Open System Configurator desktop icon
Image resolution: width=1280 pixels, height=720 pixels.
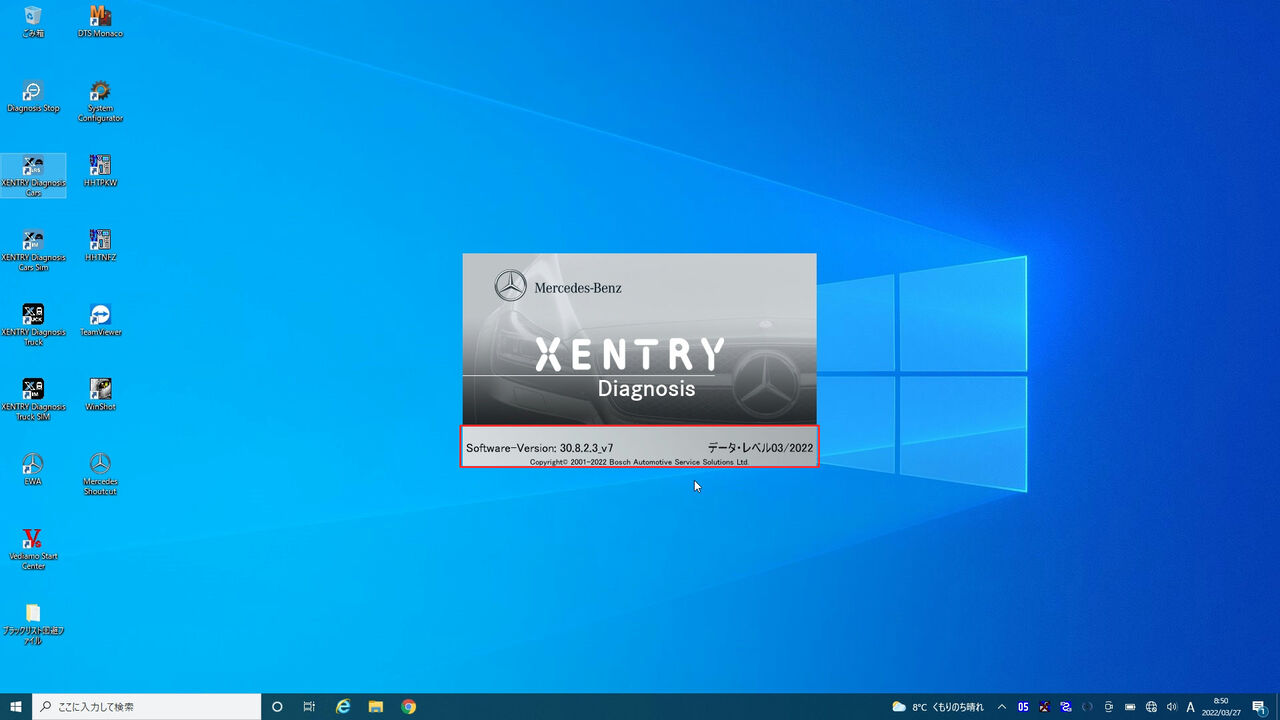(100, 101)
